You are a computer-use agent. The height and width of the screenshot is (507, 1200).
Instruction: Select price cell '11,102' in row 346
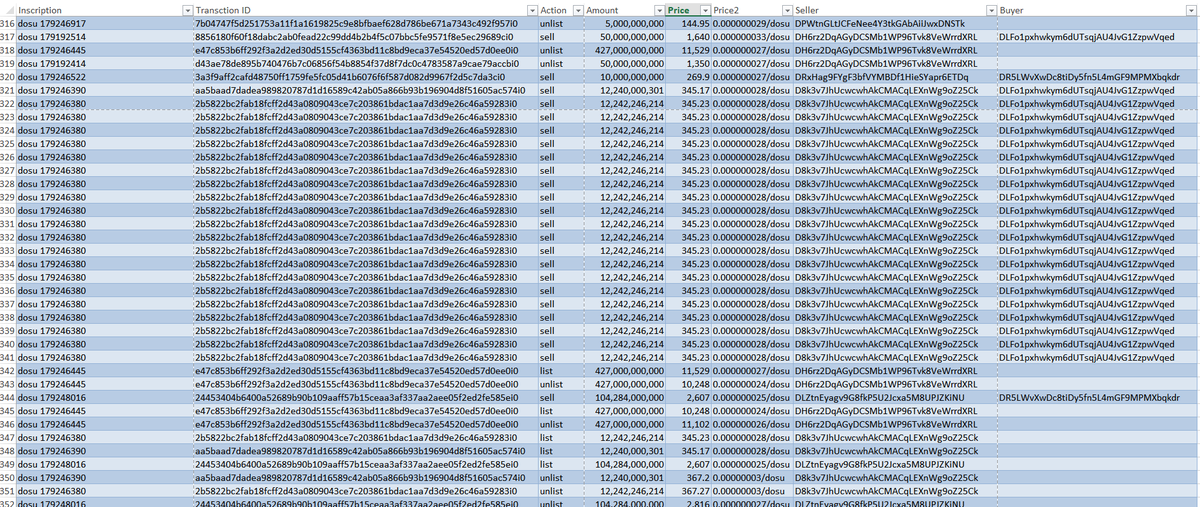[x=689, y=424]
